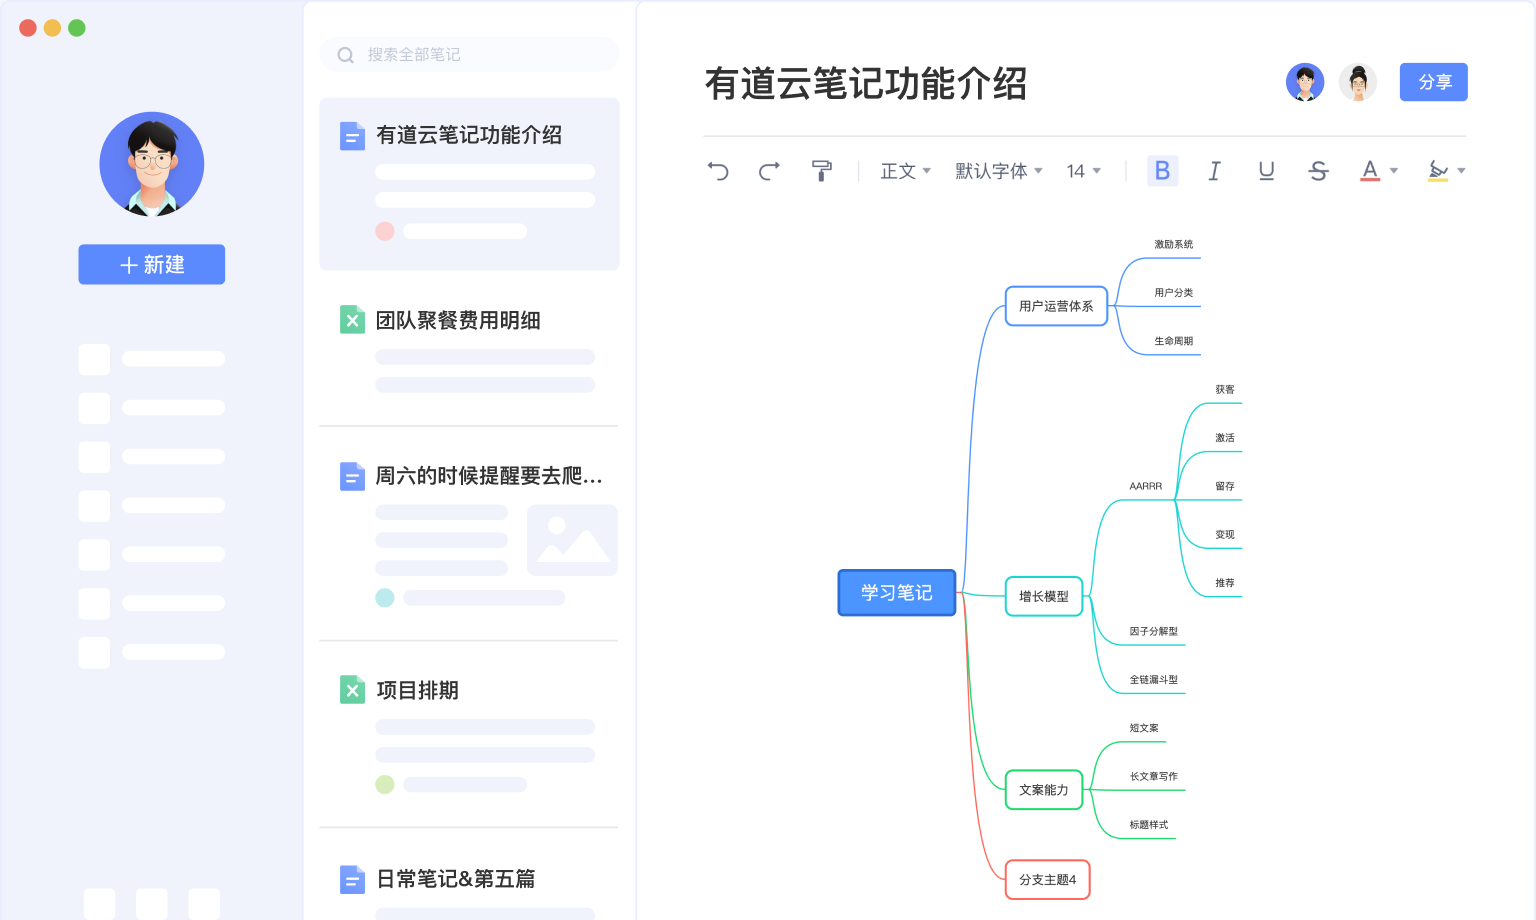Open the 正文 paragraph style dropdown

905,171
